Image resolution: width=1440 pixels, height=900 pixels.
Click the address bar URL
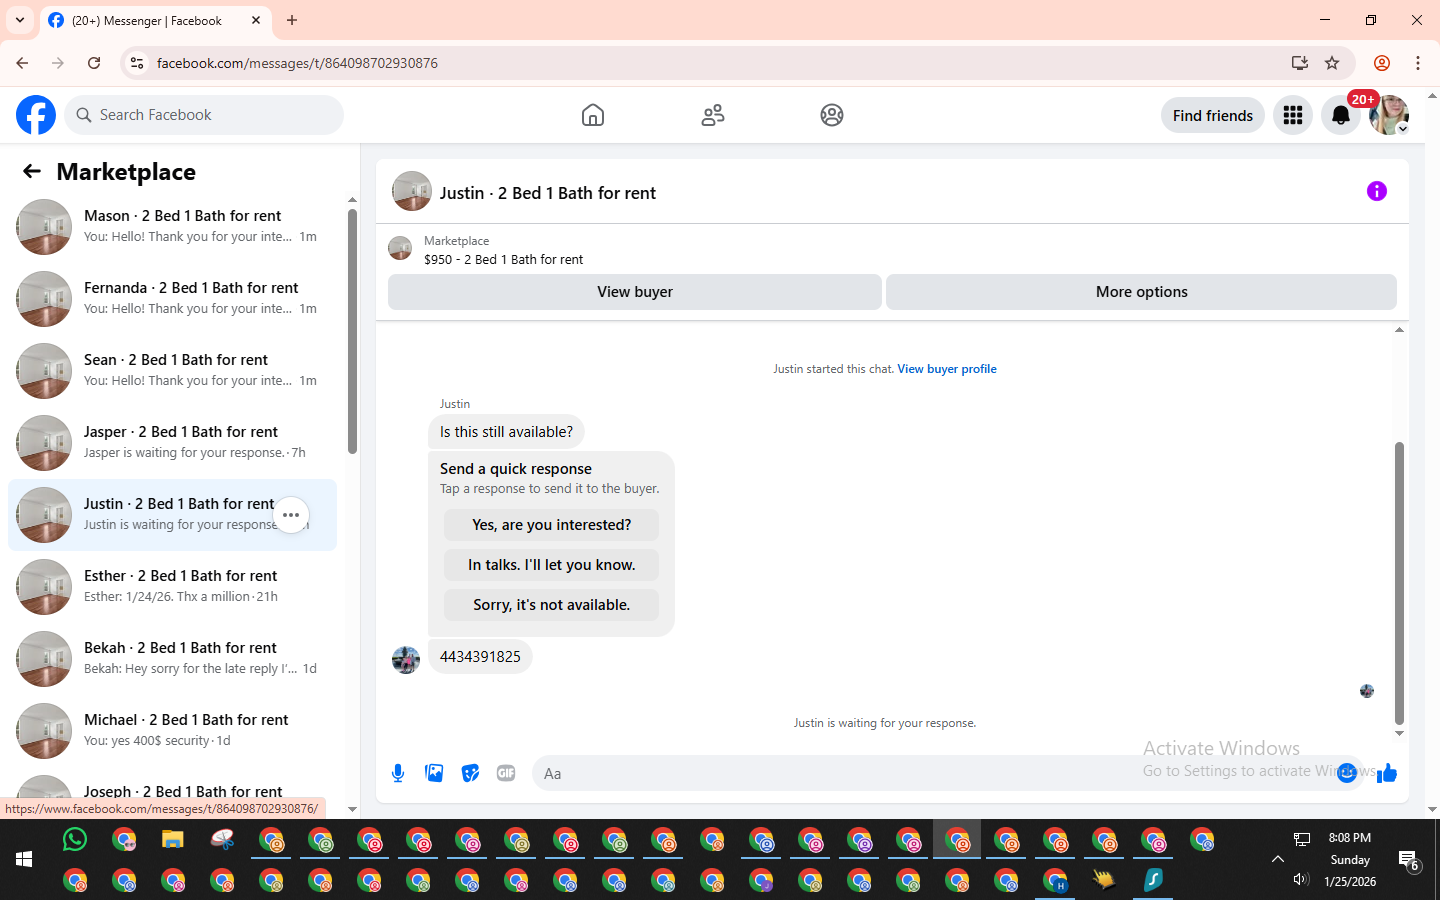pyautogui.click(x=297, y=63)
